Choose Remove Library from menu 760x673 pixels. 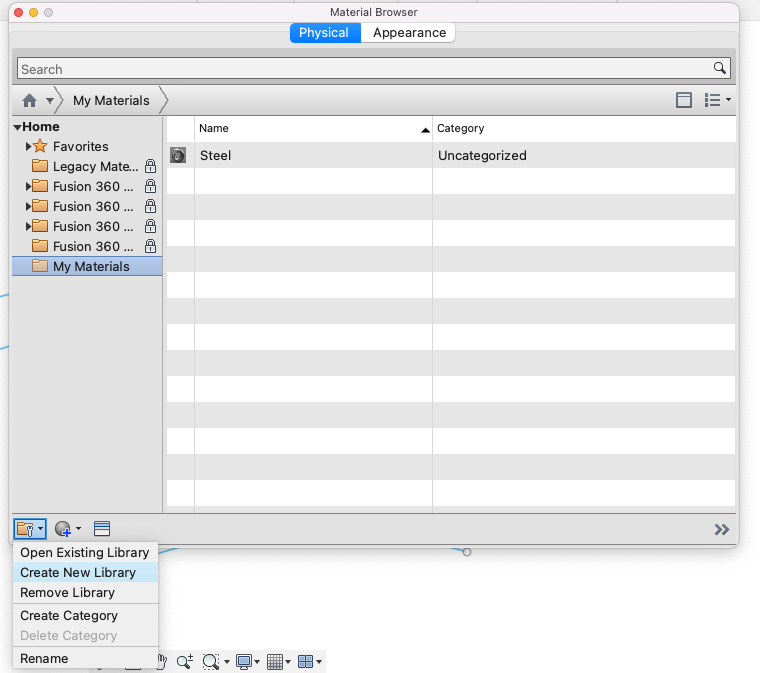coord(85,592)
